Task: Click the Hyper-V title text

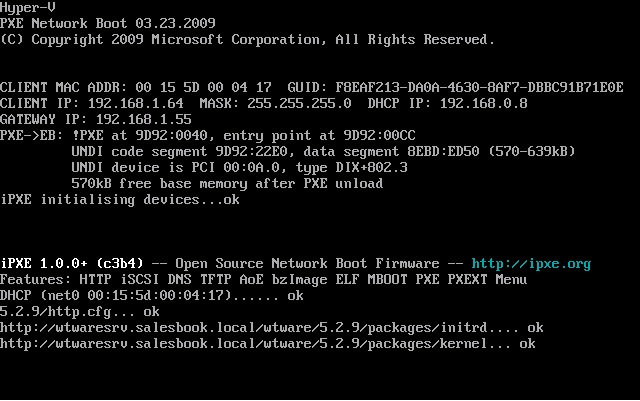Action: (x=28, y=8)
